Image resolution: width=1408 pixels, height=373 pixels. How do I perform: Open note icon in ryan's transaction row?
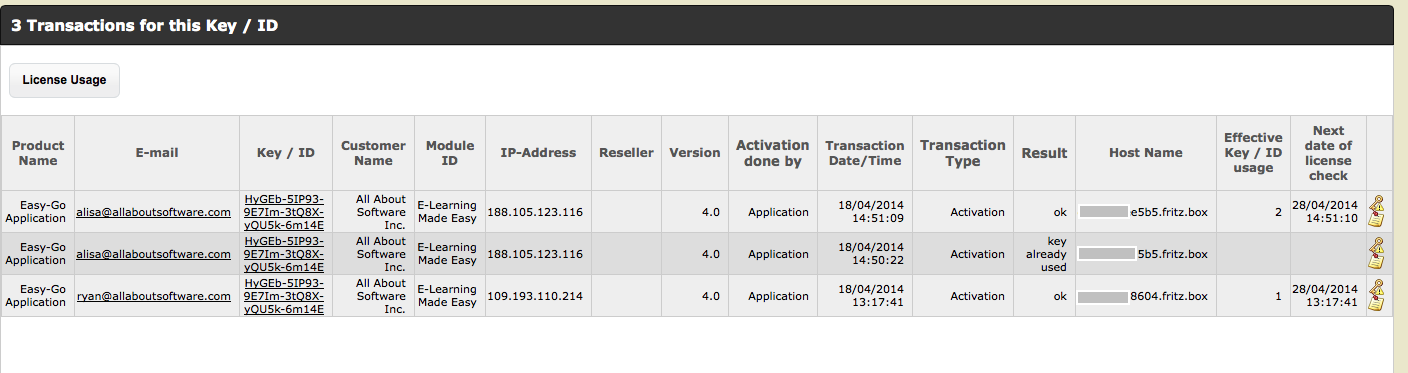pyautogui.click(x=1378, y=303)
